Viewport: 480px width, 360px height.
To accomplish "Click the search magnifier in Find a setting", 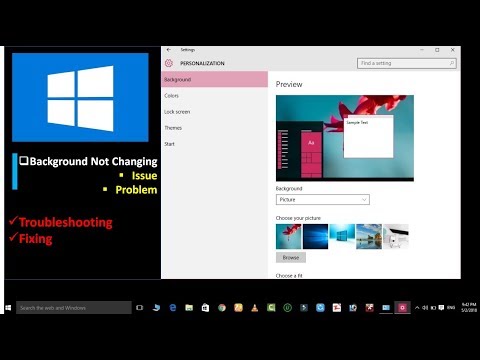I will 452,63.
